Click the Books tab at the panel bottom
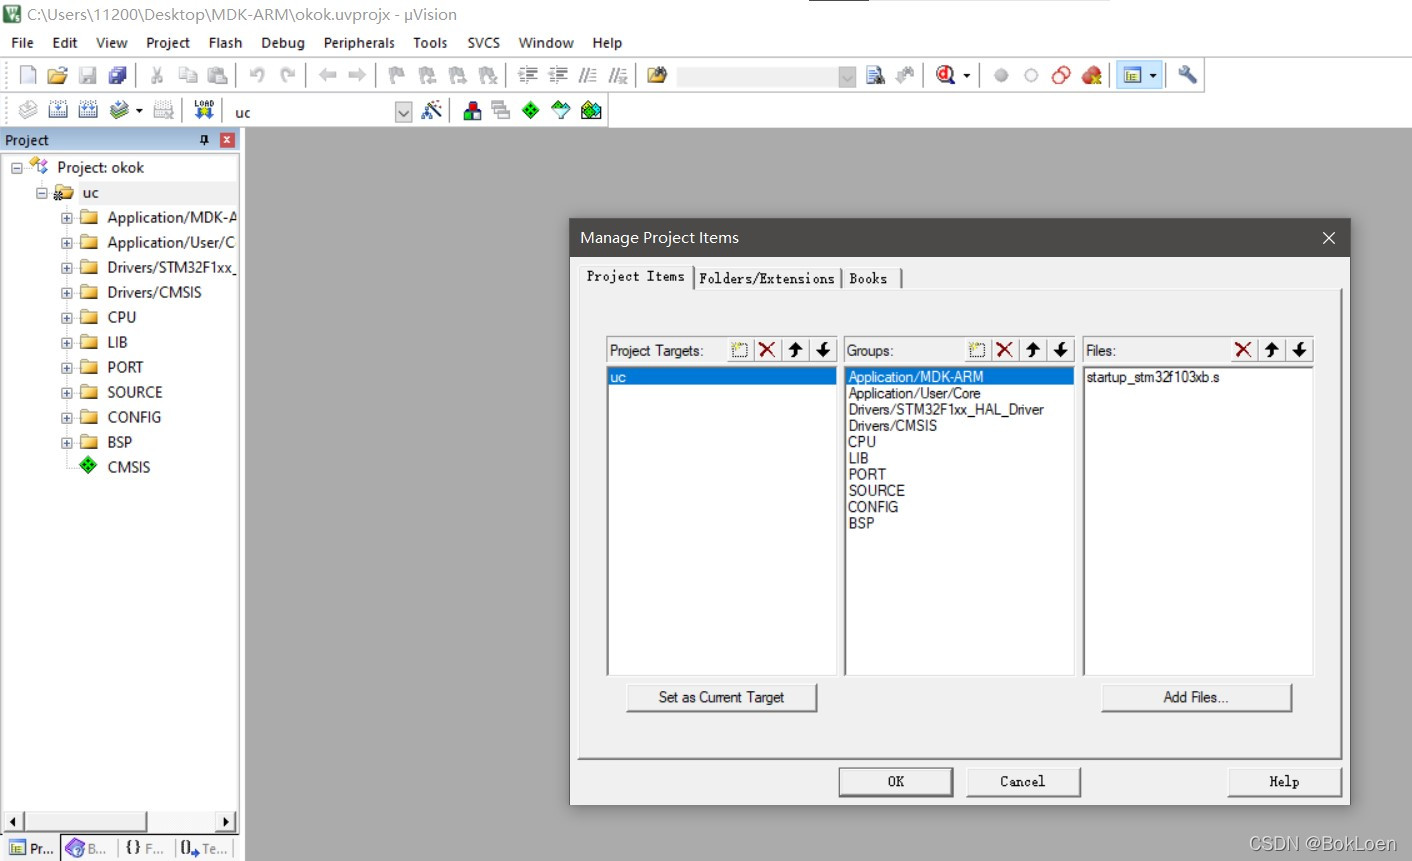Screen dimensions: 1412x861 (x=87, y=848)
